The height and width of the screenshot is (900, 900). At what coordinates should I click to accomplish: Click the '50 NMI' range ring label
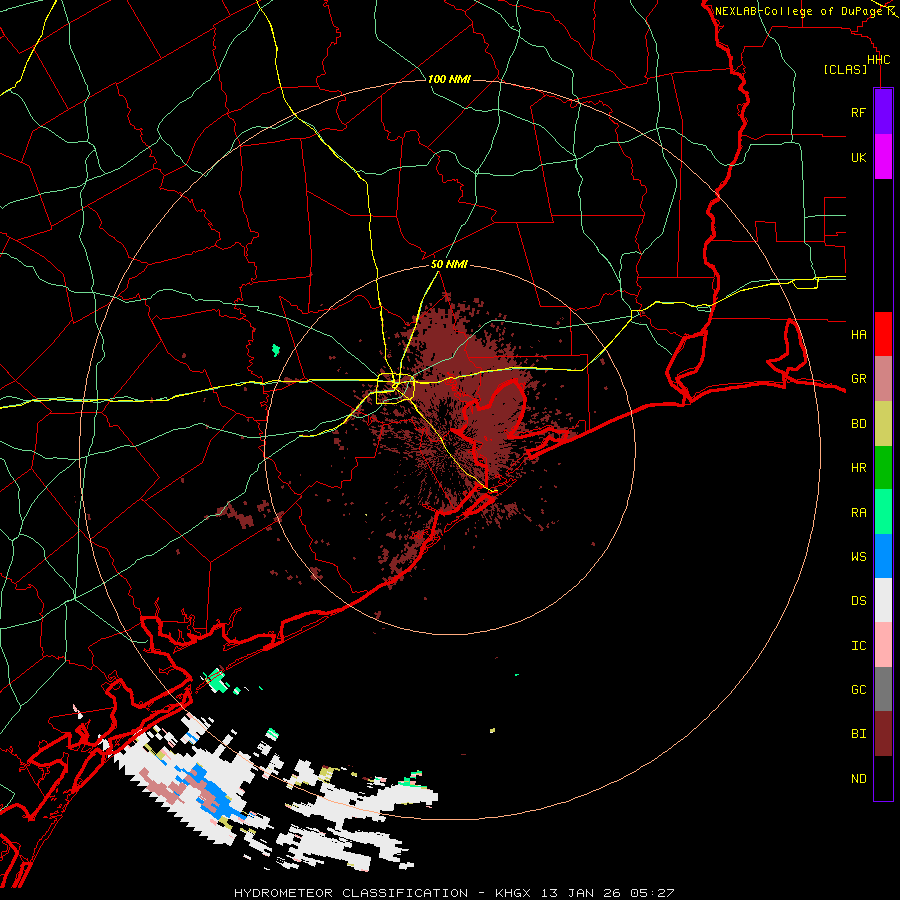pos(449,264)
